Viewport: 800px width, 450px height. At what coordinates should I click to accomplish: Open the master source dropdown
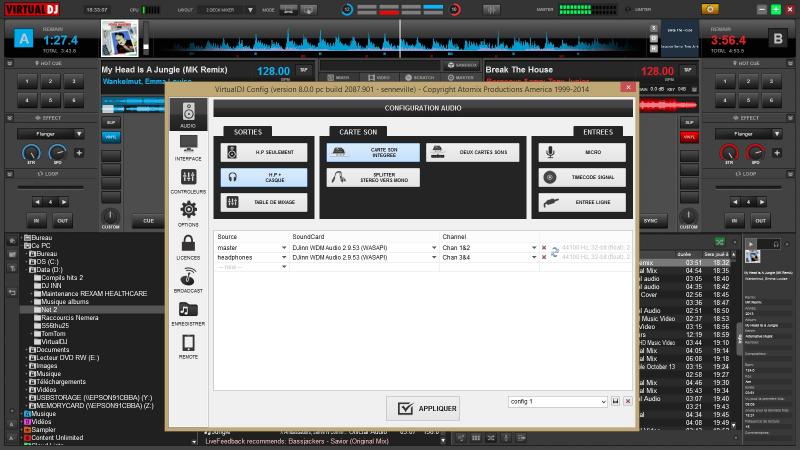point(251,247)
